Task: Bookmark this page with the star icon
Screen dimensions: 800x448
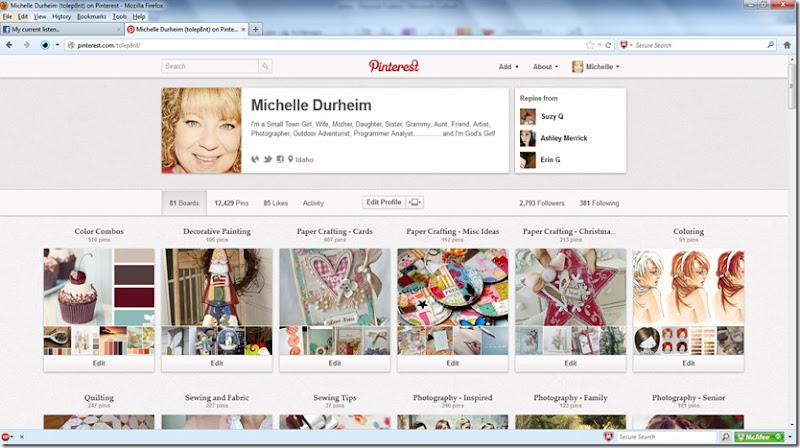Action: point(590,45)
